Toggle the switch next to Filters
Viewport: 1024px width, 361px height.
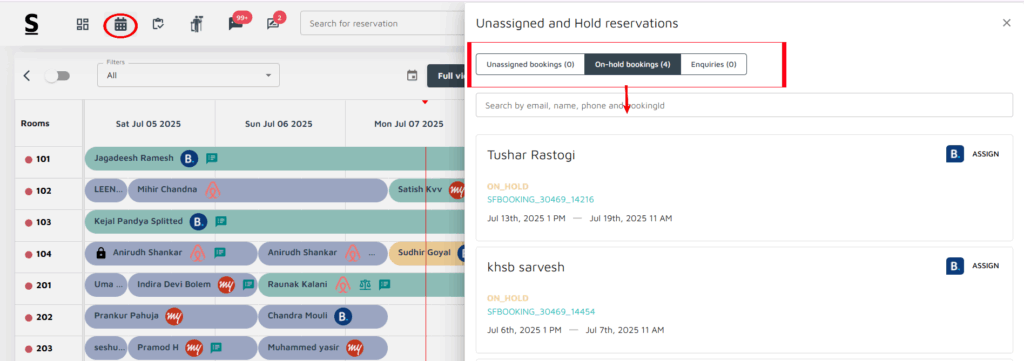57,76
